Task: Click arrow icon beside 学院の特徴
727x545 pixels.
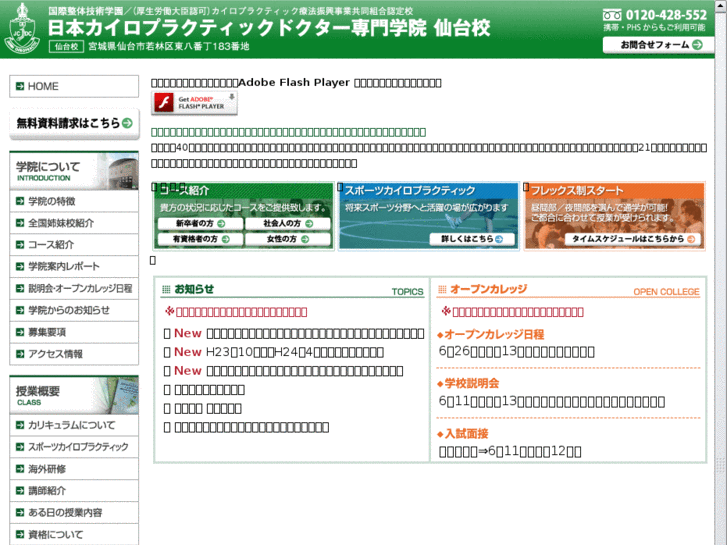Action: [20, 201]
